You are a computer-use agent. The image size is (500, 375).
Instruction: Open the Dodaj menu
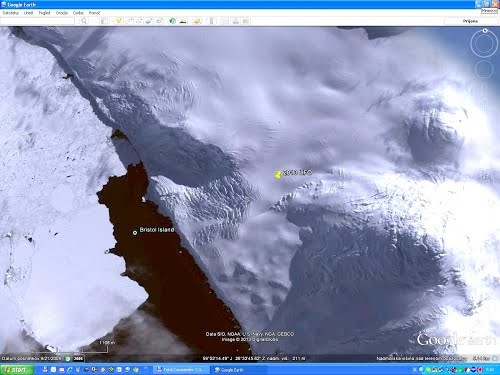pos(78,13)
